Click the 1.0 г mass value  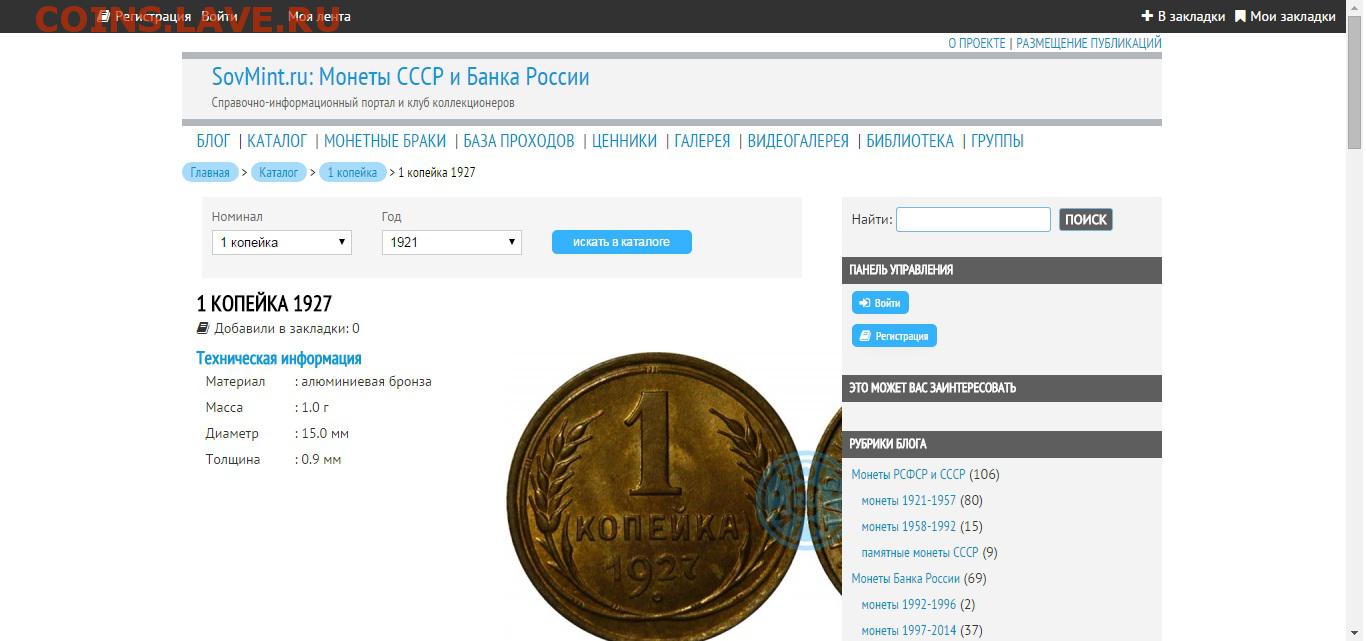[x=315, y=407]
